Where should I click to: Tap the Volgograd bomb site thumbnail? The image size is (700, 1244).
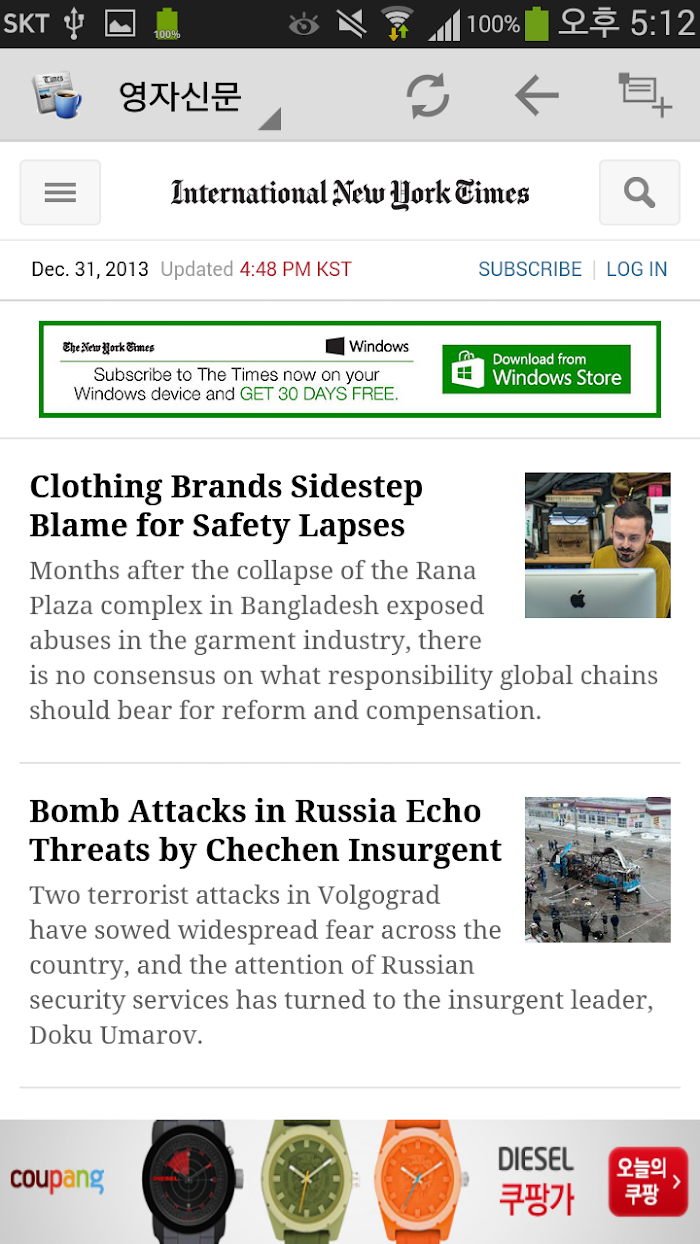coord(598,869)
